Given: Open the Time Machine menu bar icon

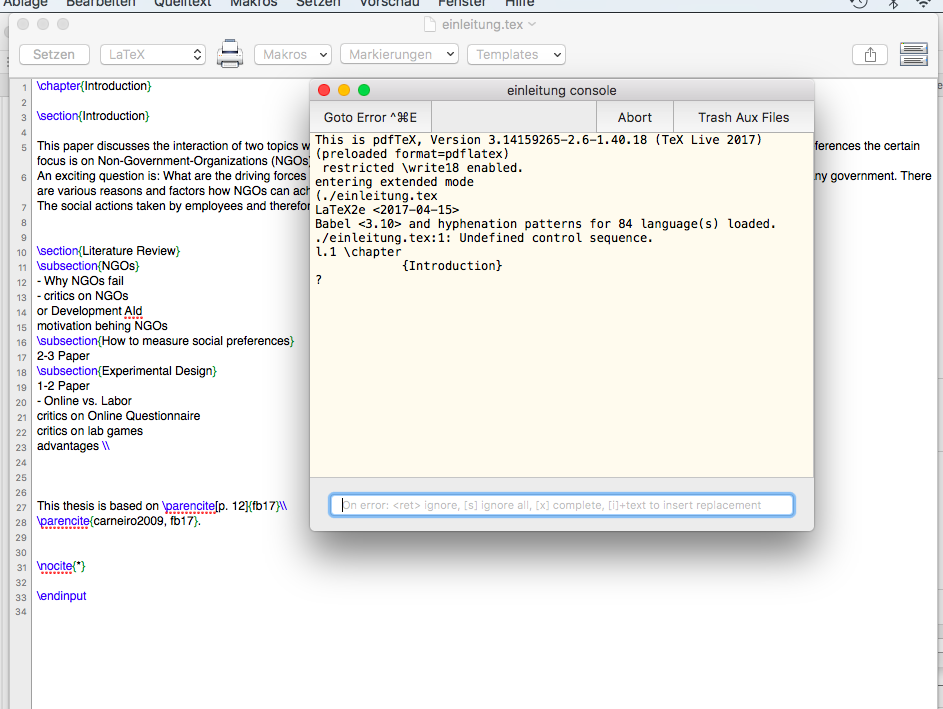Looking at the screenshot, I should tap(859, 3).
